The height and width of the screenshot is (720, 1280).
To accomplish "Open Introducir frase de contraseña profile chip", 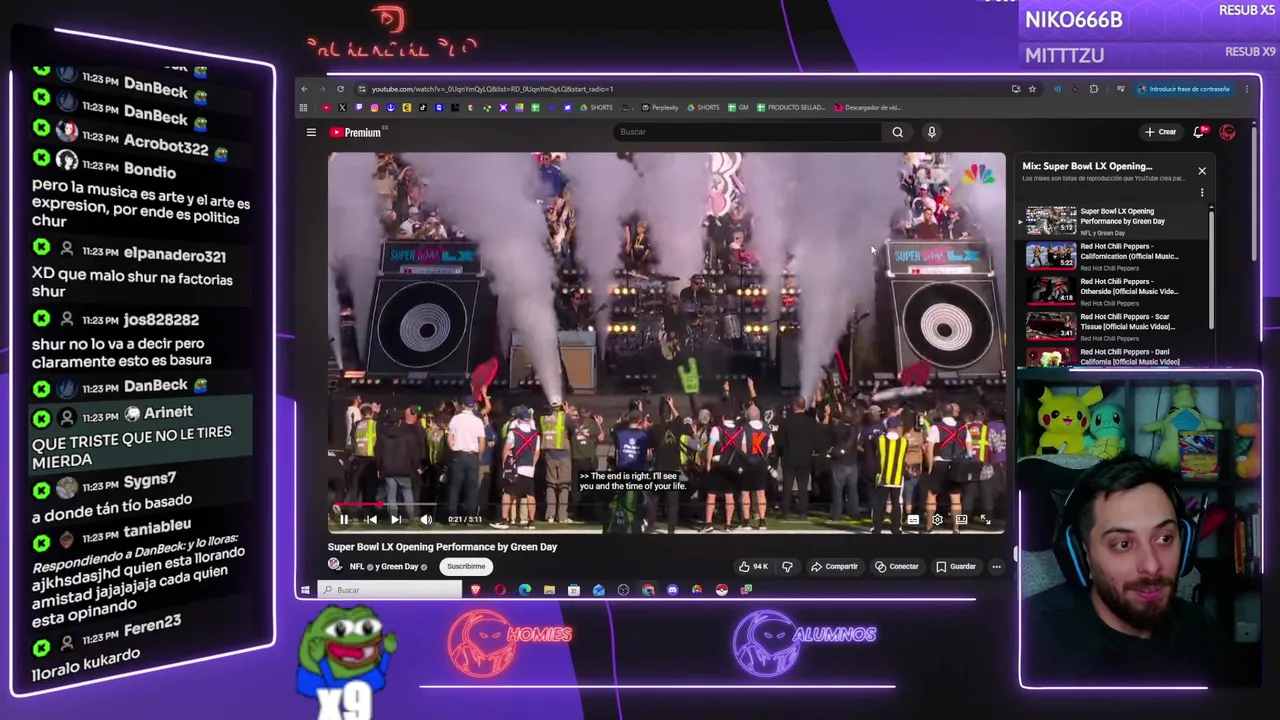I will [1183, 89].
